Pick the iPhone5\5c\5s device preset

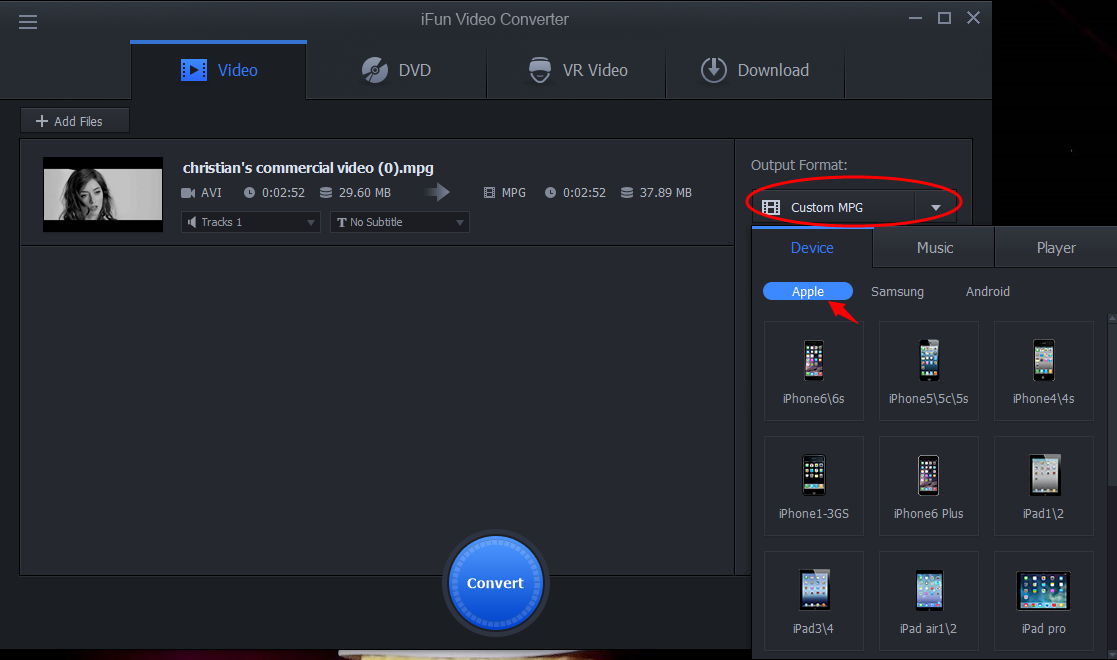(928, 371)
